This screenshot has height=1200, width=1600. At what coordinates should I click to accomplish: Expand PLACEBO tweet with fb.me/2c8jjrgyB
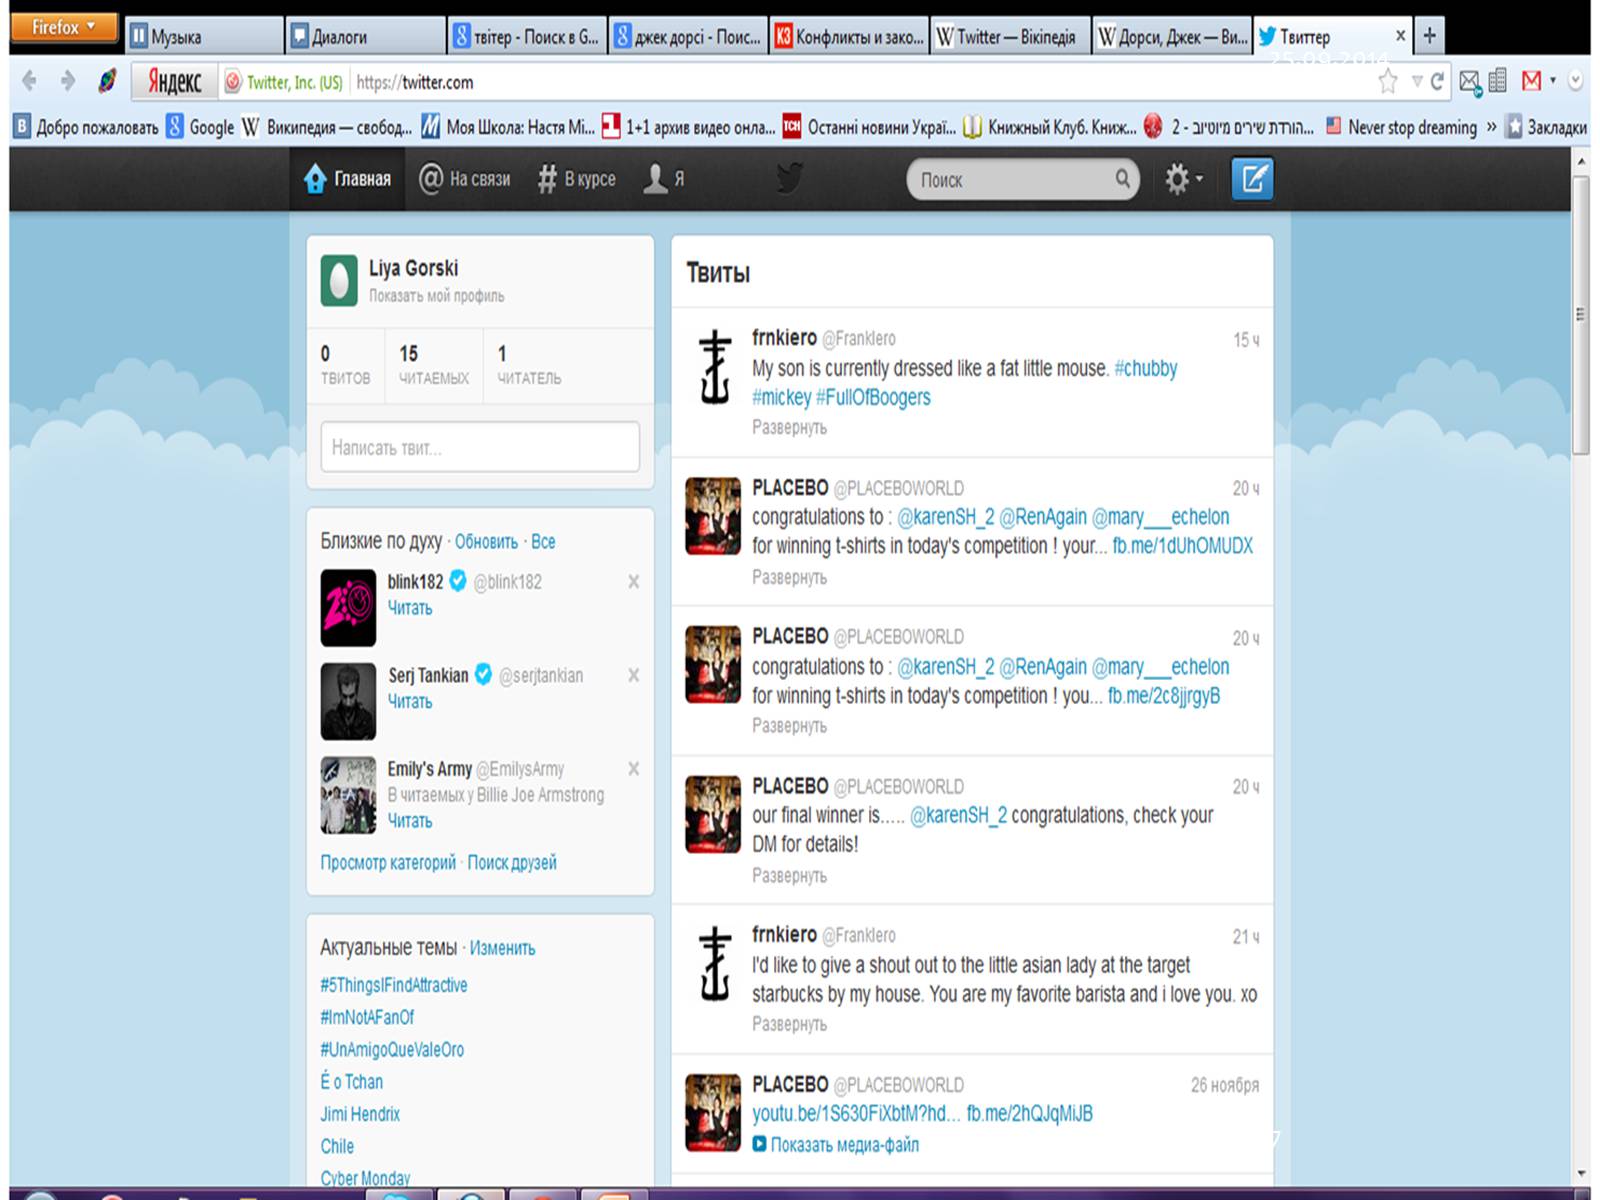coord(789,726)
